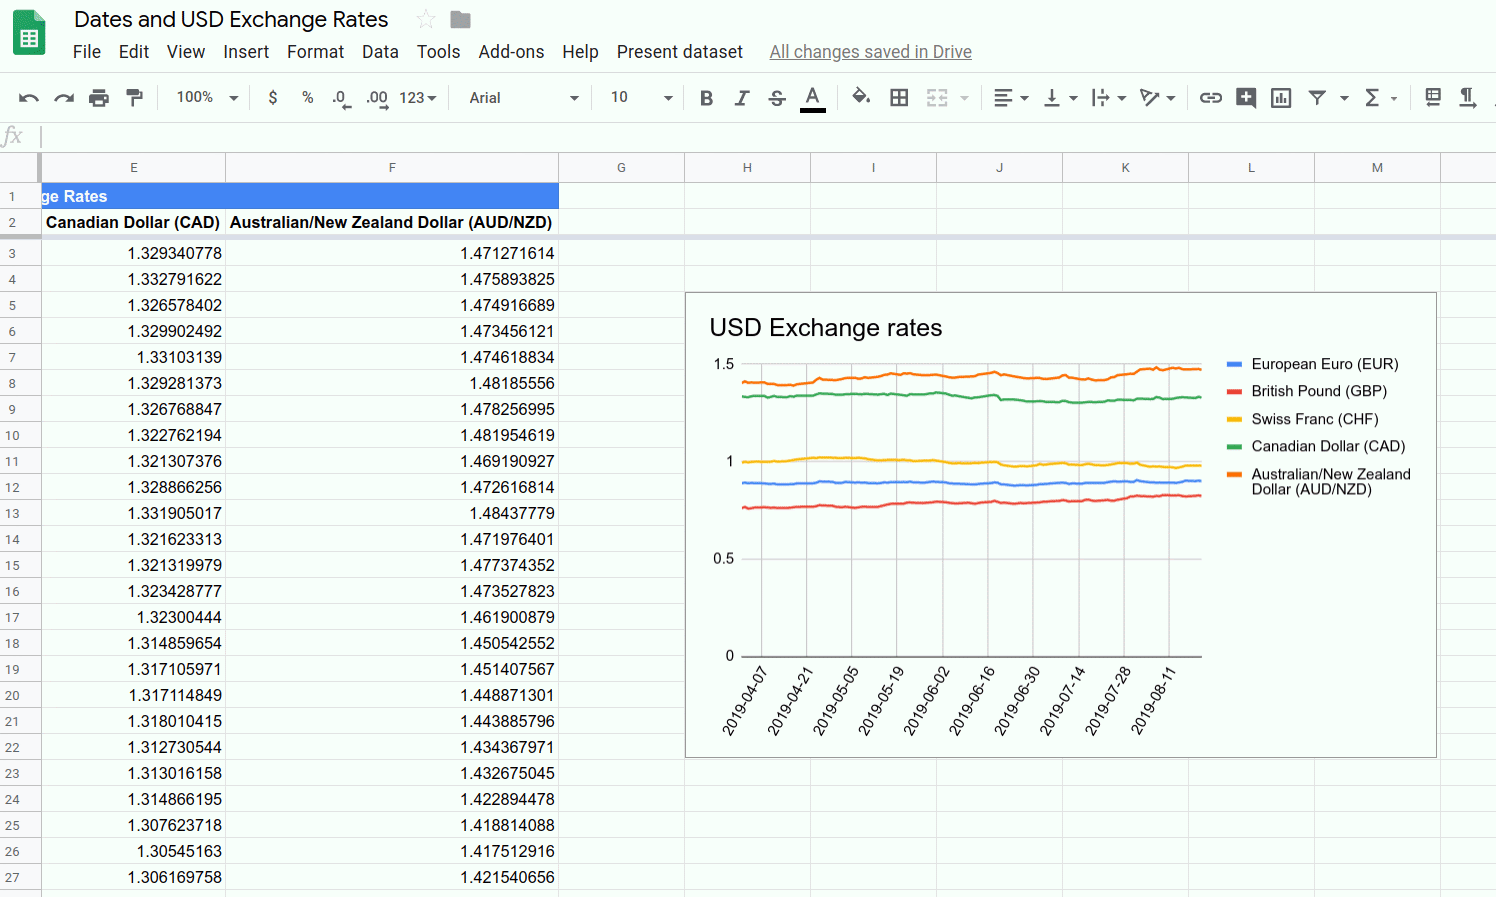Toggle bold formatting

coord(706,98)
